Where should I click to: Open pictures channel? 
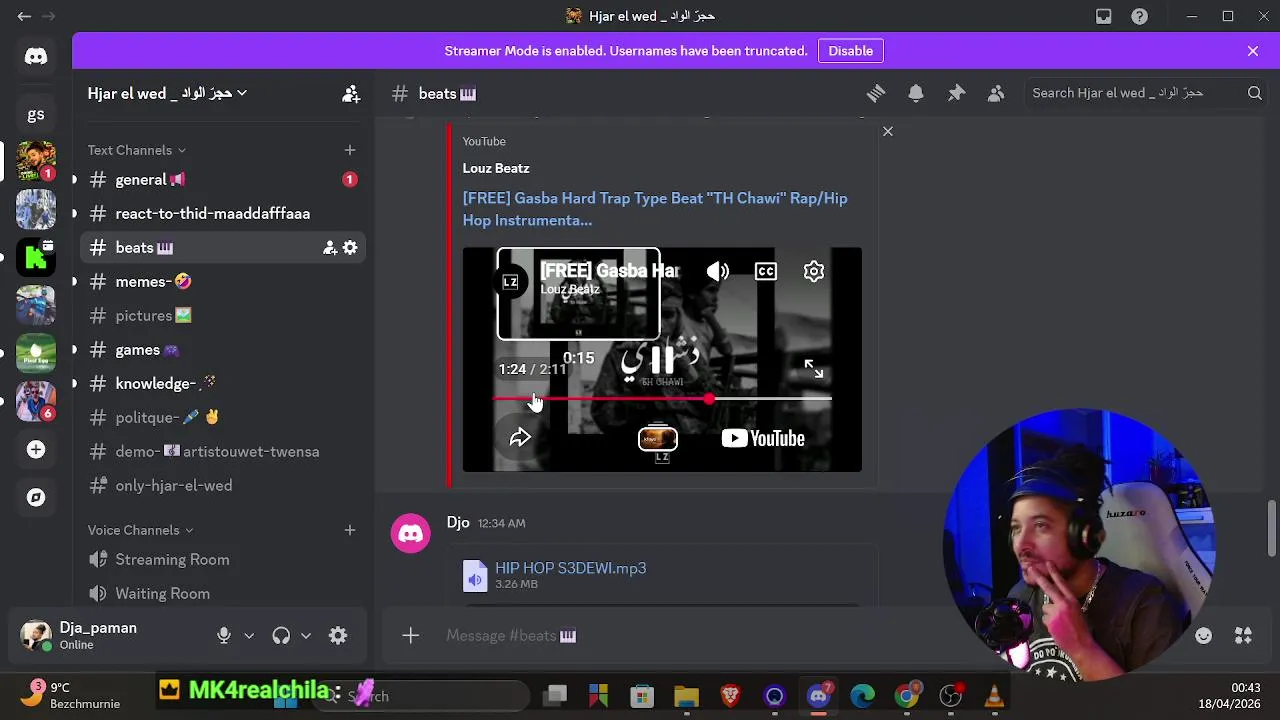click(222, 316)
